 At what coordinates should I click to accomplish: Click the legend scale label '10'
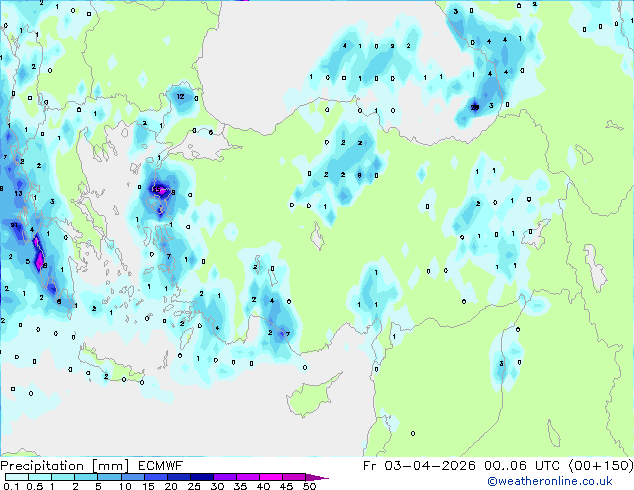(x=125, y=486)
